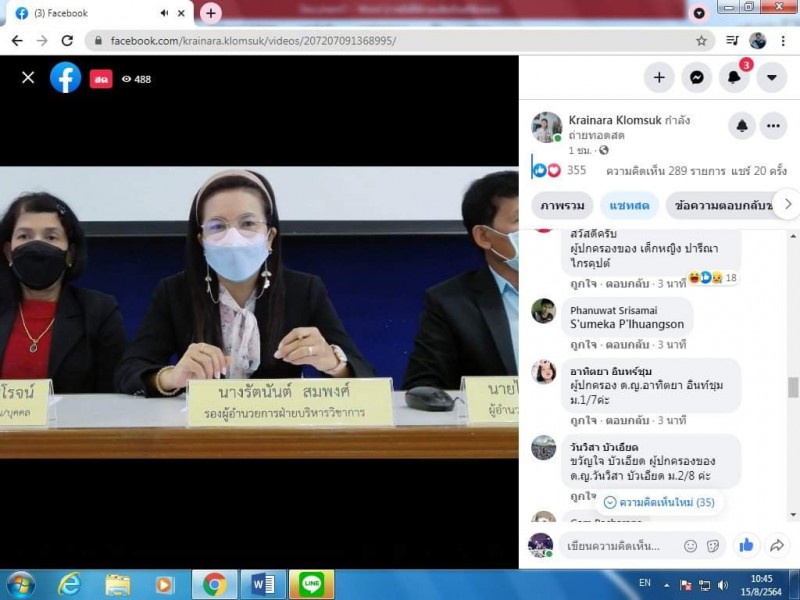Image resolution: width=800 pixels, height=600 pixels.
Task: Open Phanuwat Srisamai's profile name
Action: pyautogui.click(x=613, y=310)
